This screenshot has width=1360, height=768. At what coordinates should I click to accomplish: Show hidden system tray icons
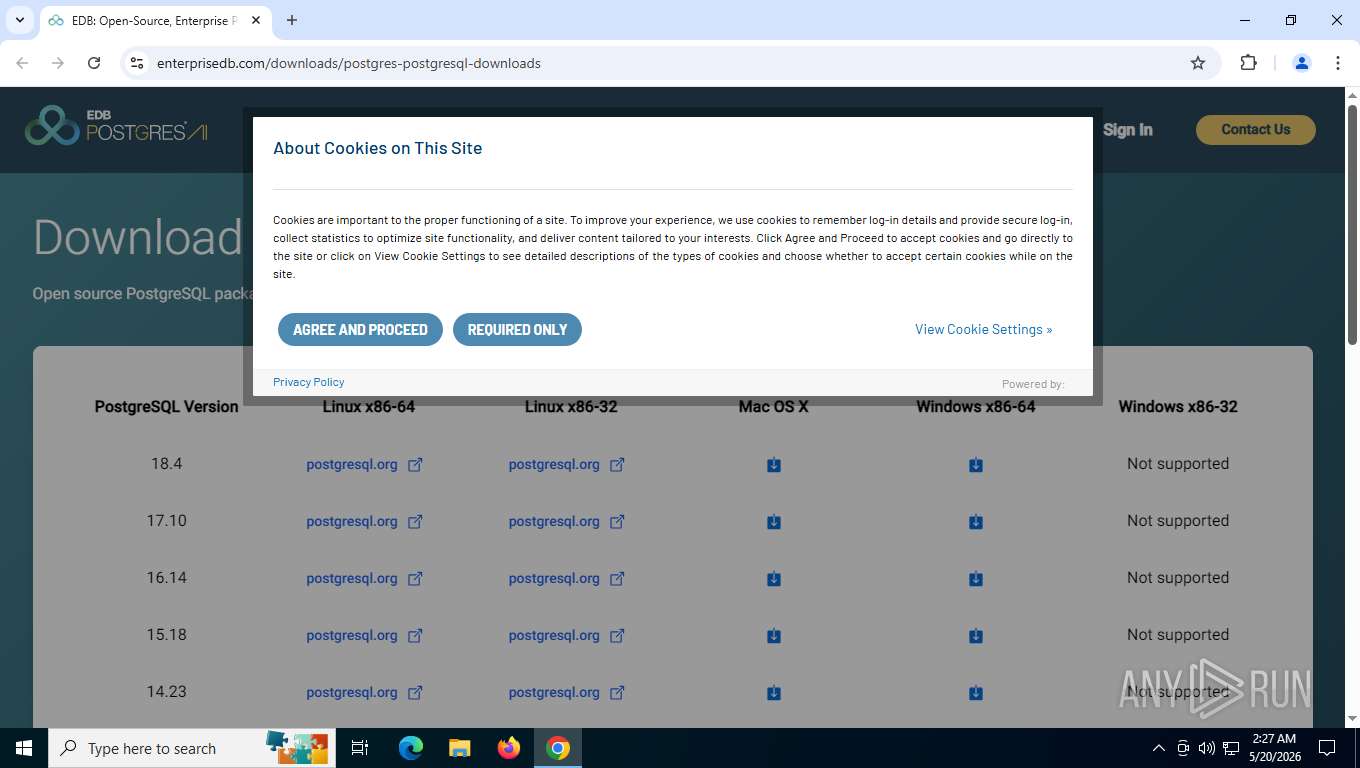pyautogui.click(x=1159, y=748)
